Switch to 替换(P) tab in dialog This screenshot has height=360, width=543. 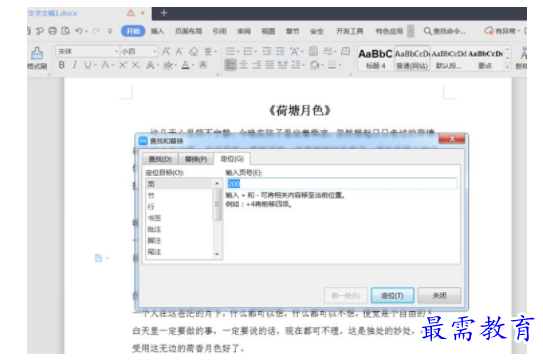[196, 159]
